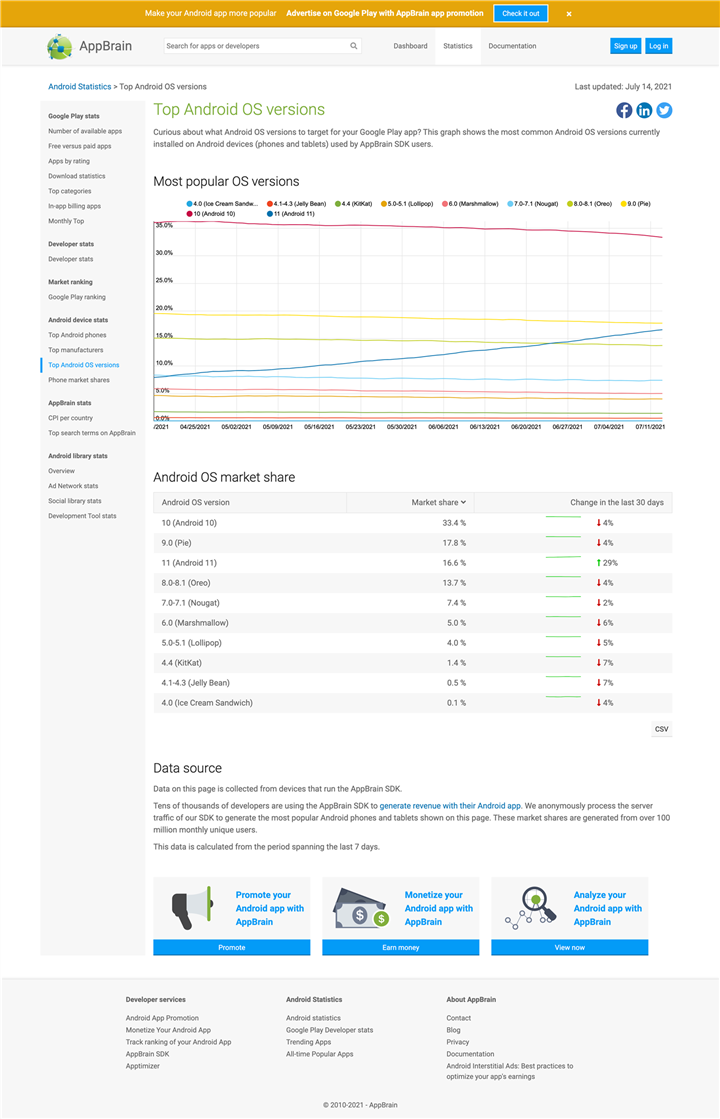The height and width of the screenshot is (1119, 720).
Task: Open Developer stats sidebar link
Action: click(x=70, y=259)
